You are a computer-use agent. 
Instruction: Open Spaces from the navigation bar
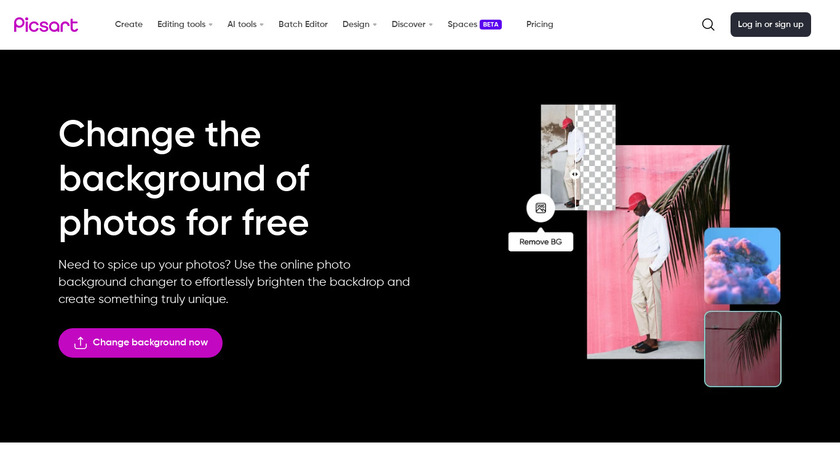pyautogui.click(x=462, y=25)
